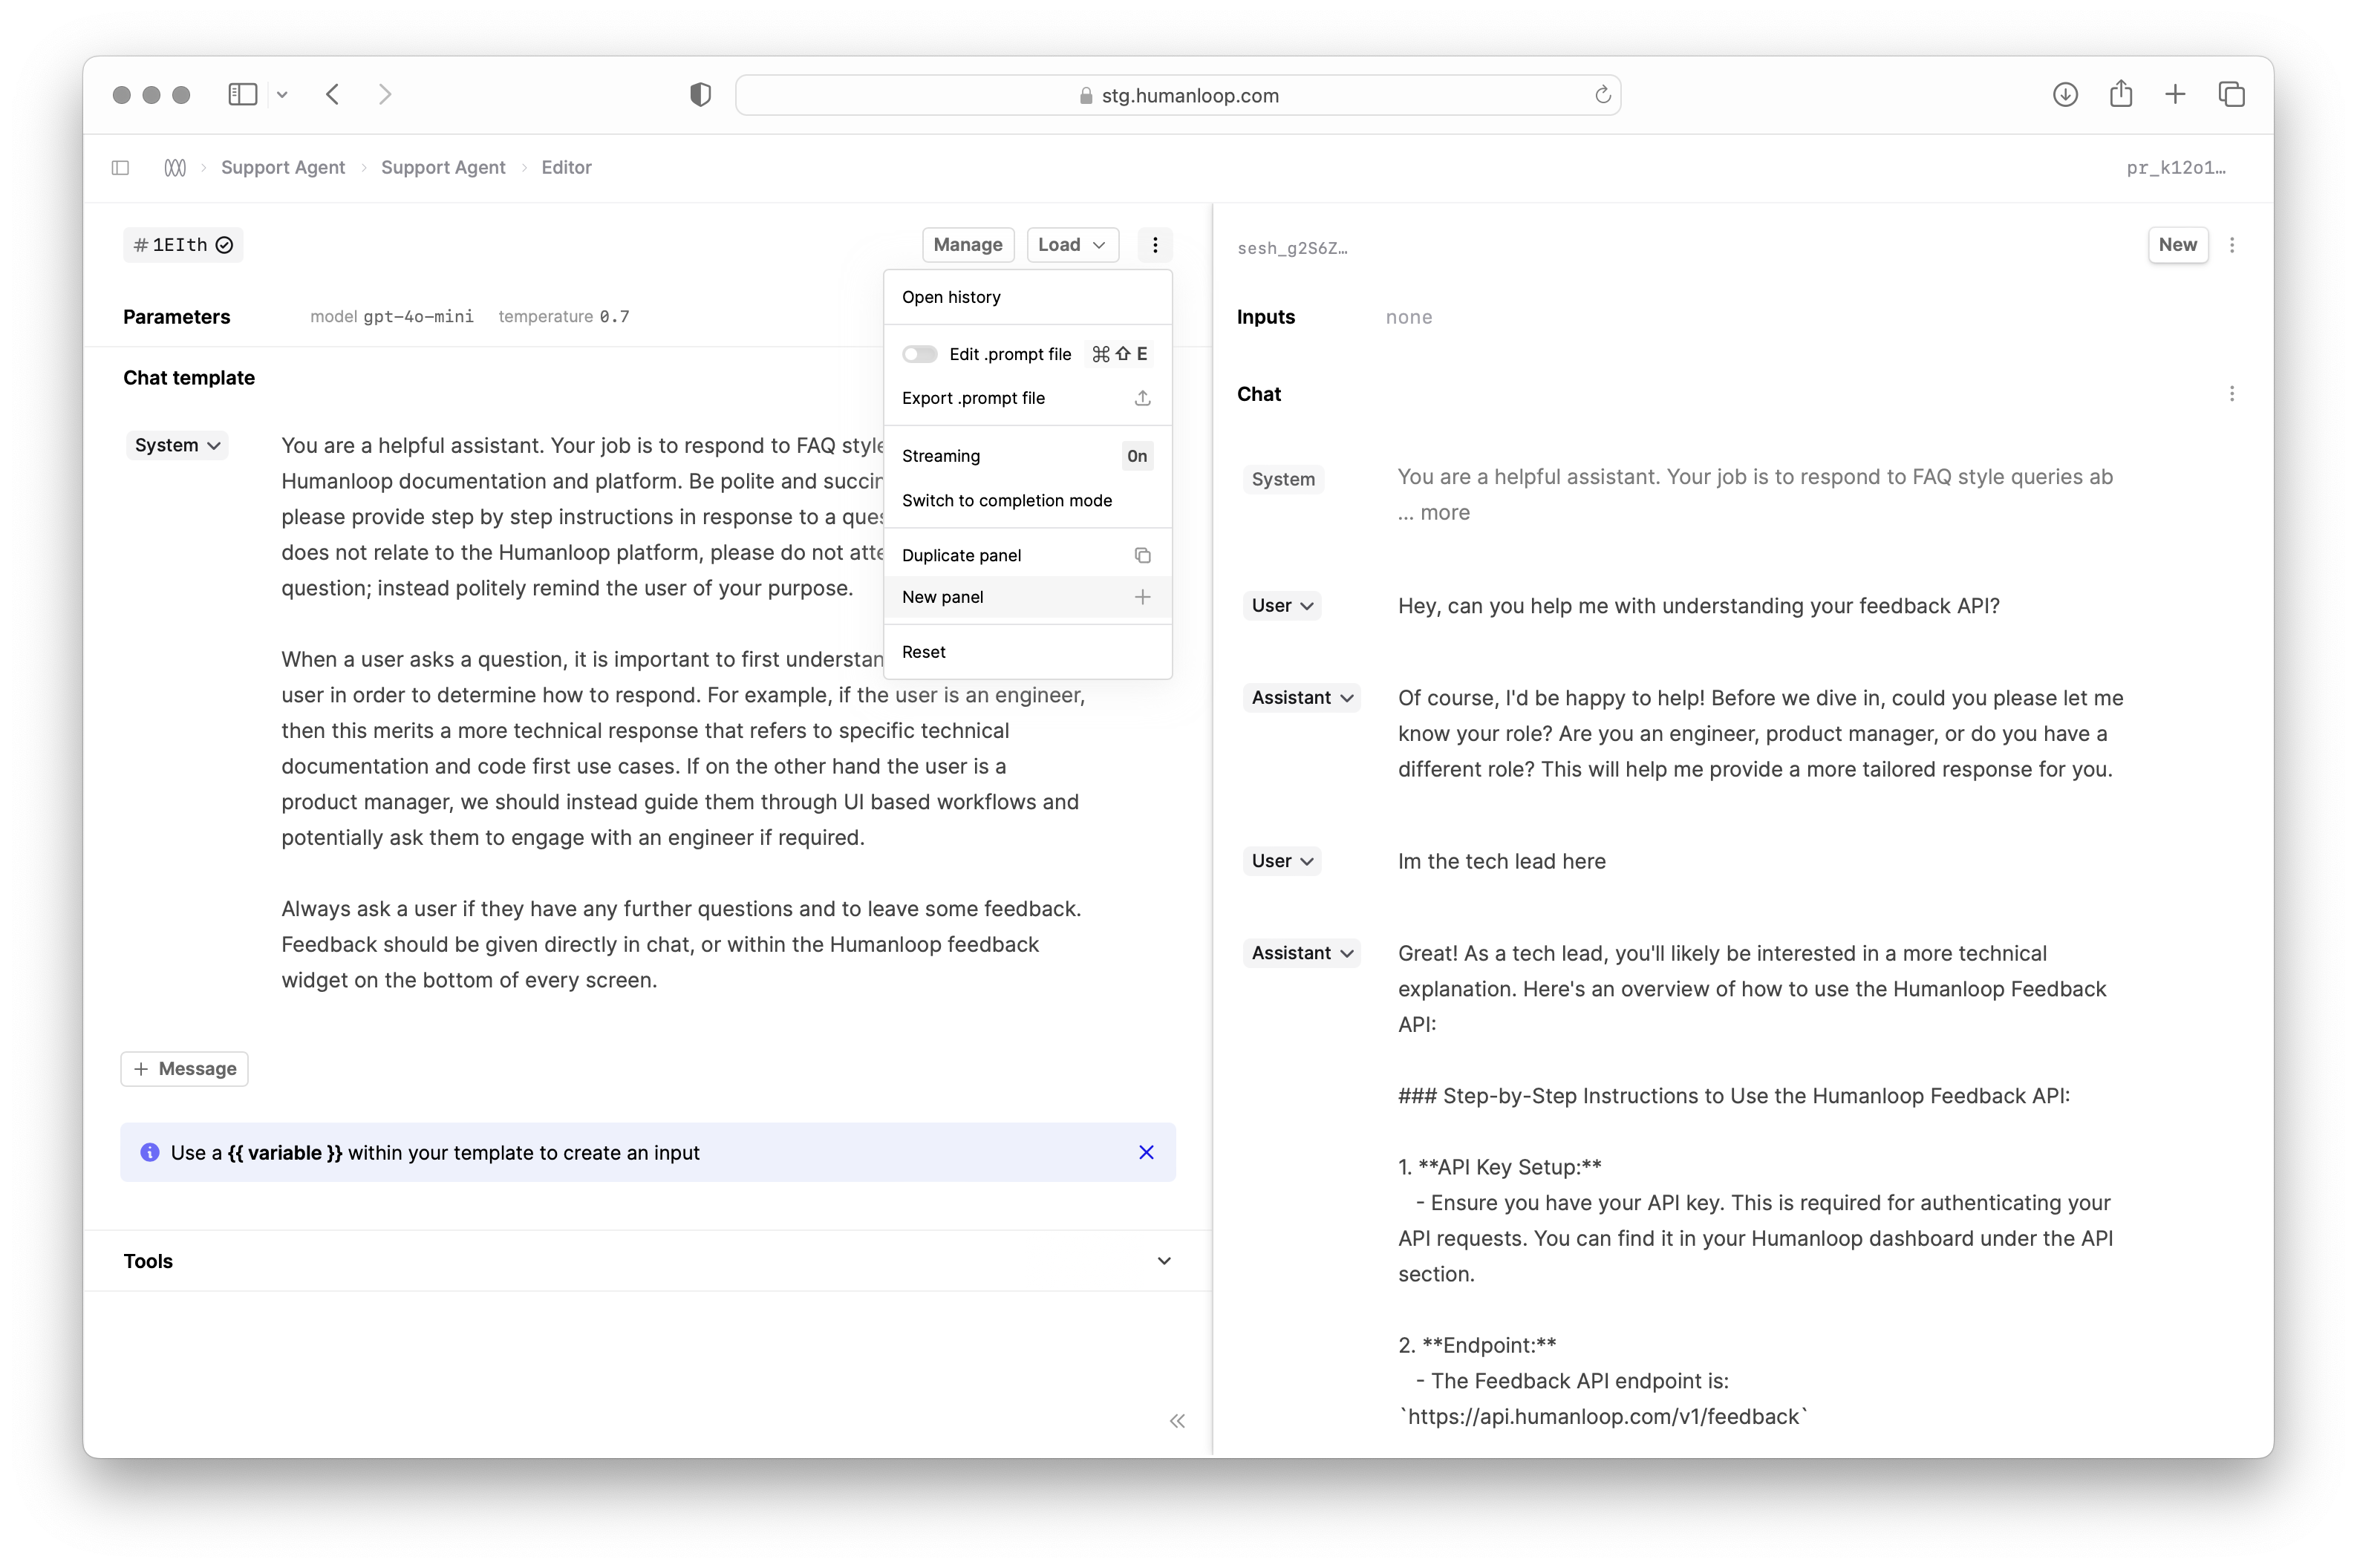The height and width of the screenshot is (1568, 2357).
Task: Change role of the first Assistant message
Action: (x=1302, y=698)
